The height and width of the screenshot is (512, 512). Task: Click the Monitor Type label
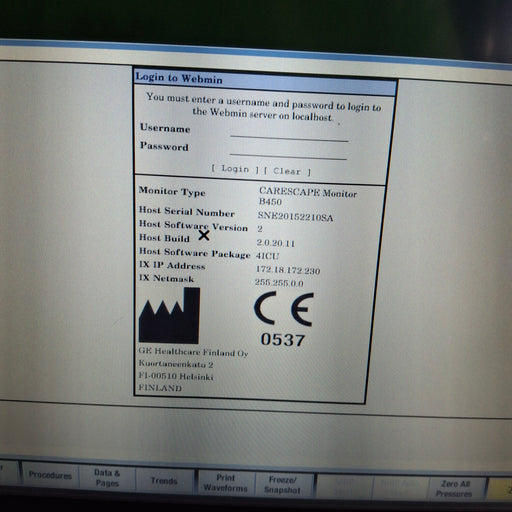point(172,191)
